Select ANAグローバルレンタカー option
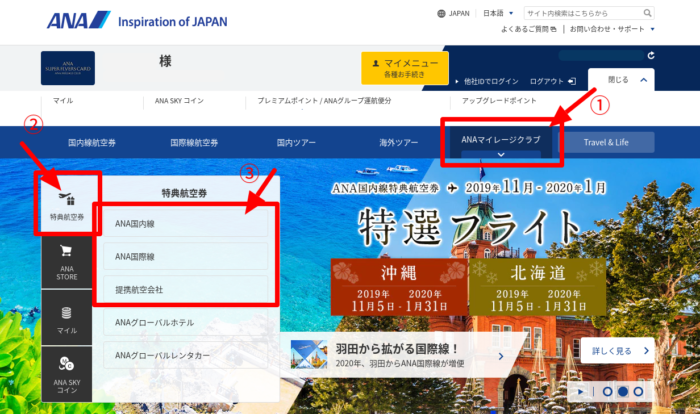The width and height of the screenshot is (700, 414). point(185,355)
